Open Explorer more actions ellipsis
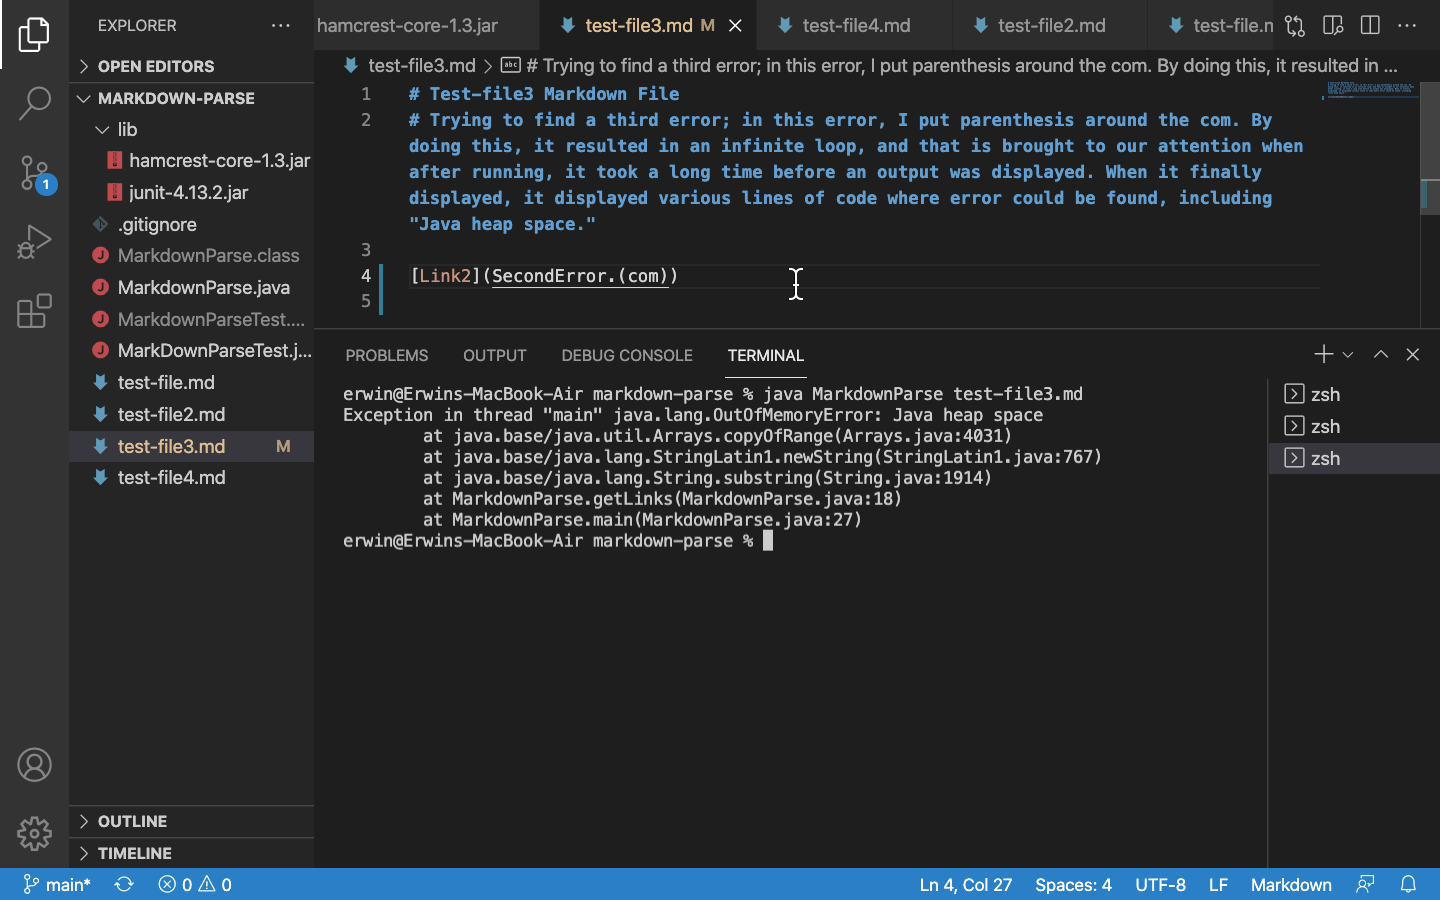 pyautogui.click(x=281, y=26)
